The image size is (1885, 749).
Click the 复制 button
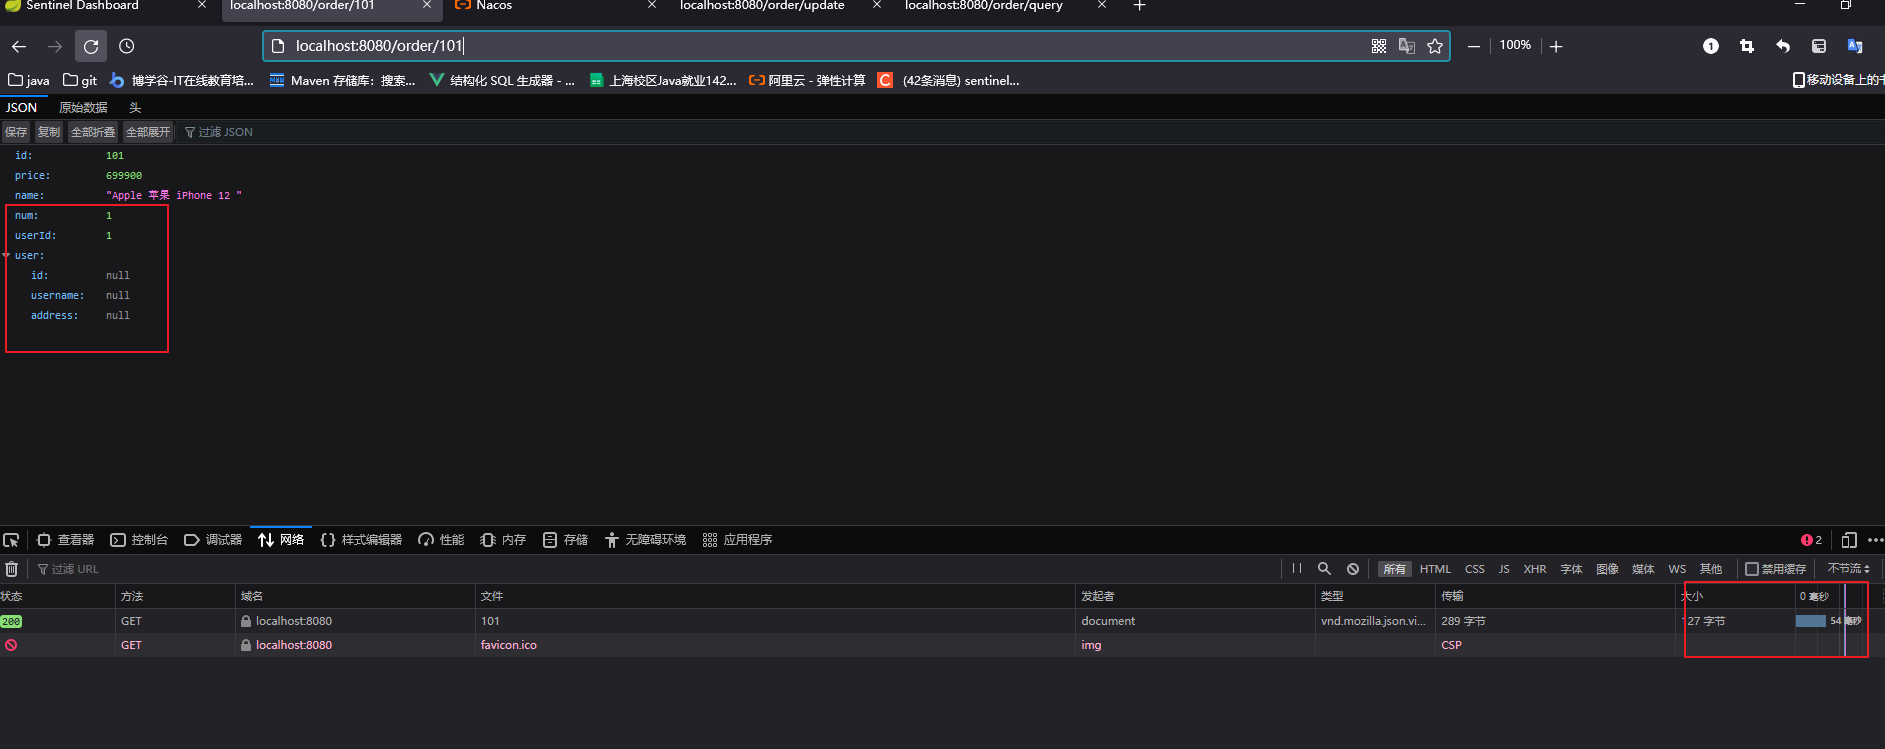click(x=49, y=132)
